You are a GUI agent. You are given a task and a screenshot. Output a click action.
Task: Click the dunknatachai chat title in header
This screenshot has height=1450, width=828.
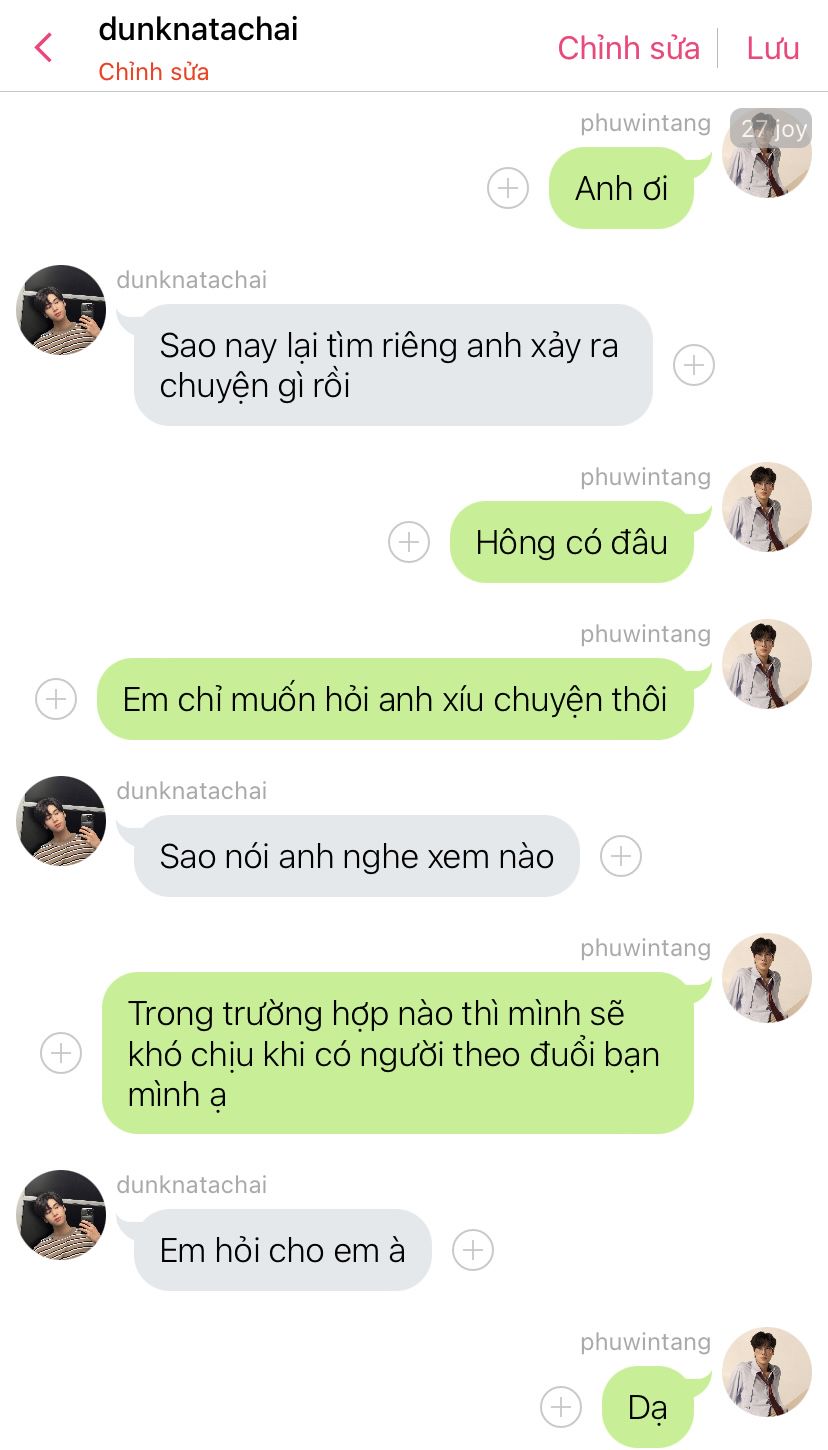198,29
